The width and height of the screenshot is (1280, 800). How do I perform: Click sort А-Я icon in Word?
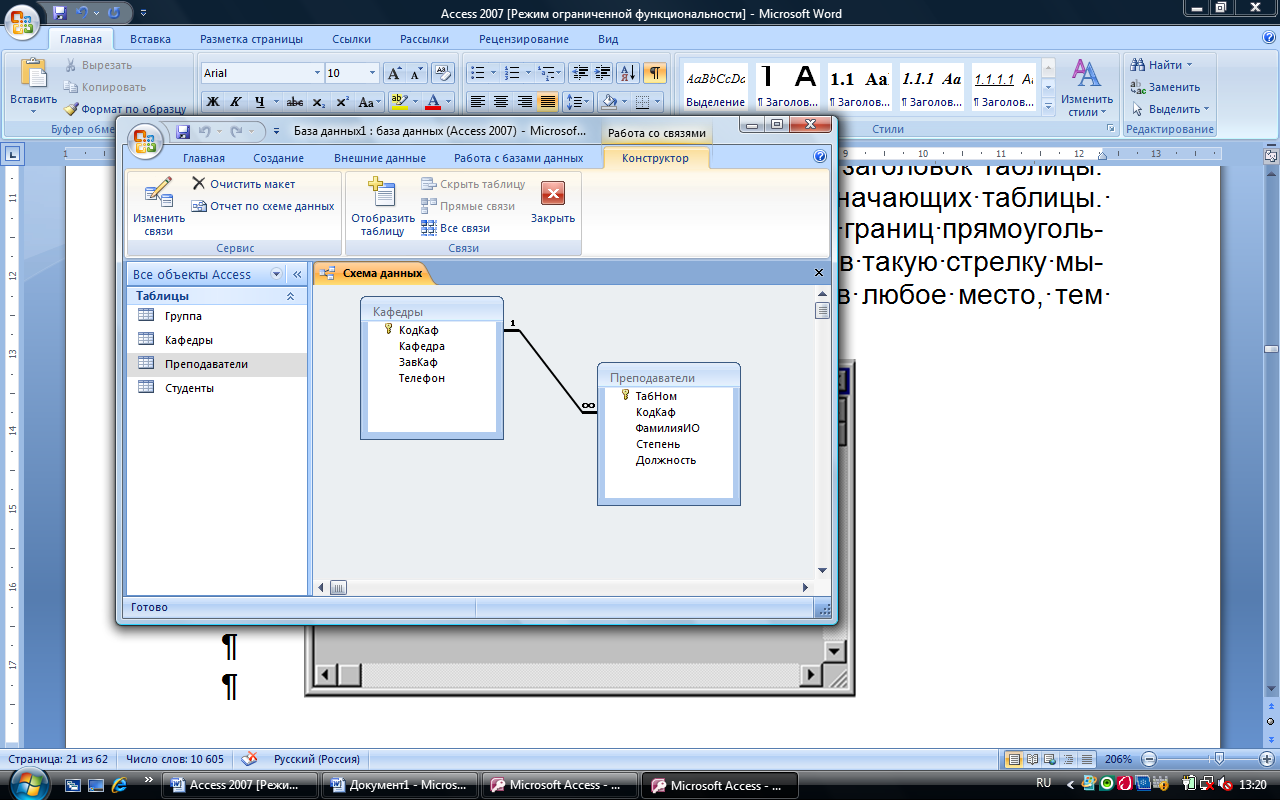click(x=628, y=73)
